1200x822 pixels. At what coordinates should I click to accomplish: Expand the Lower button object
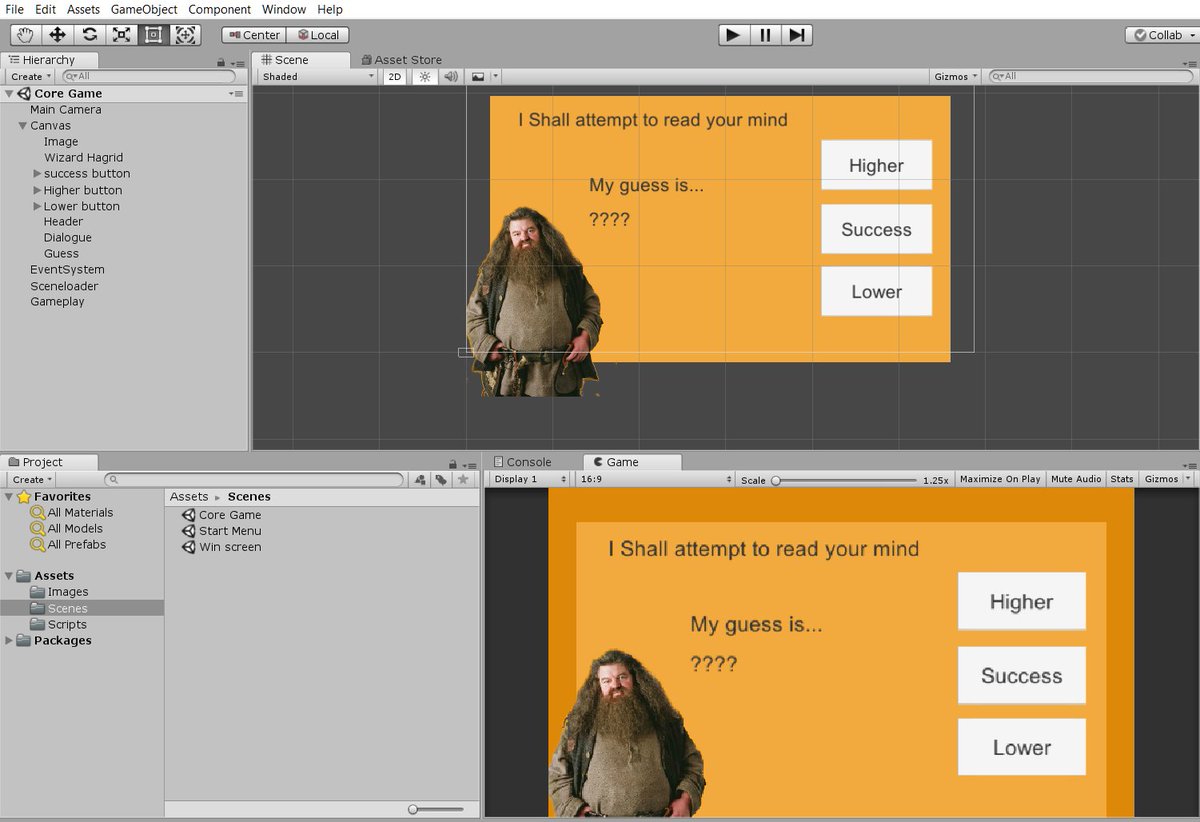pyautogui.click(x=37, y=206)
